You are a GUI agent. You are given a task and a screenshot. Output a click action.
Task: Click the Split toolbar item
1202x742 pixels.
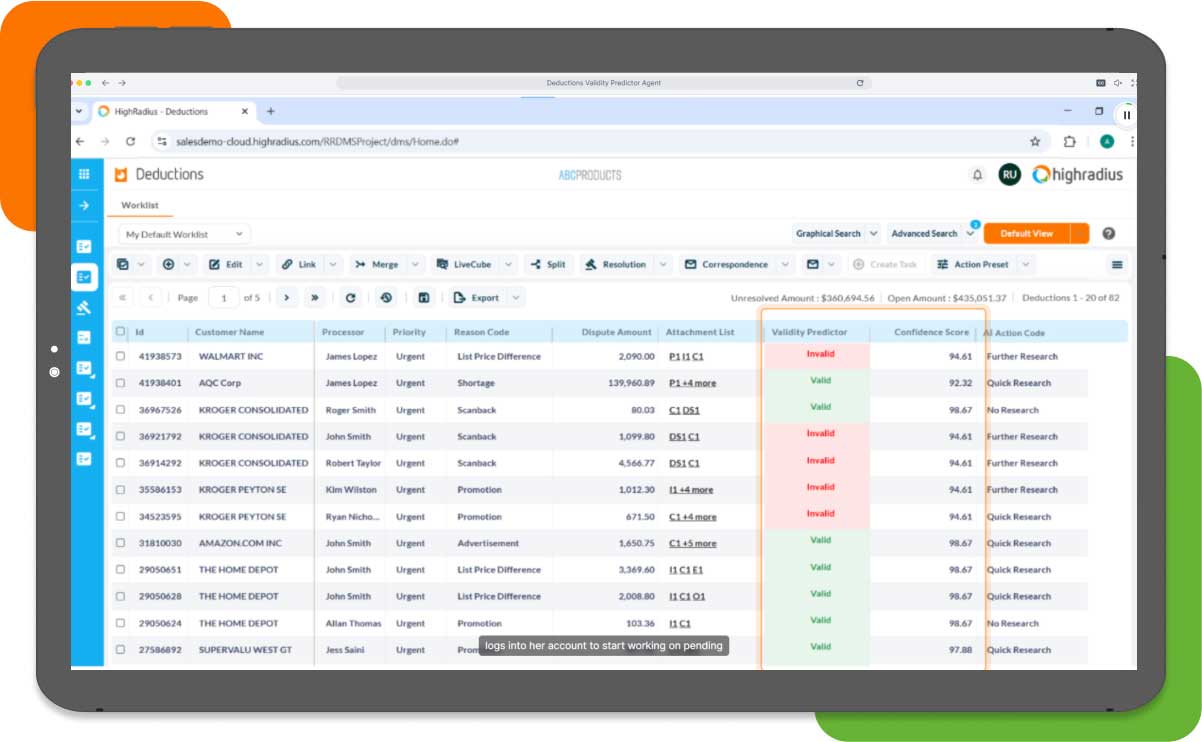[x=548, y=265]
